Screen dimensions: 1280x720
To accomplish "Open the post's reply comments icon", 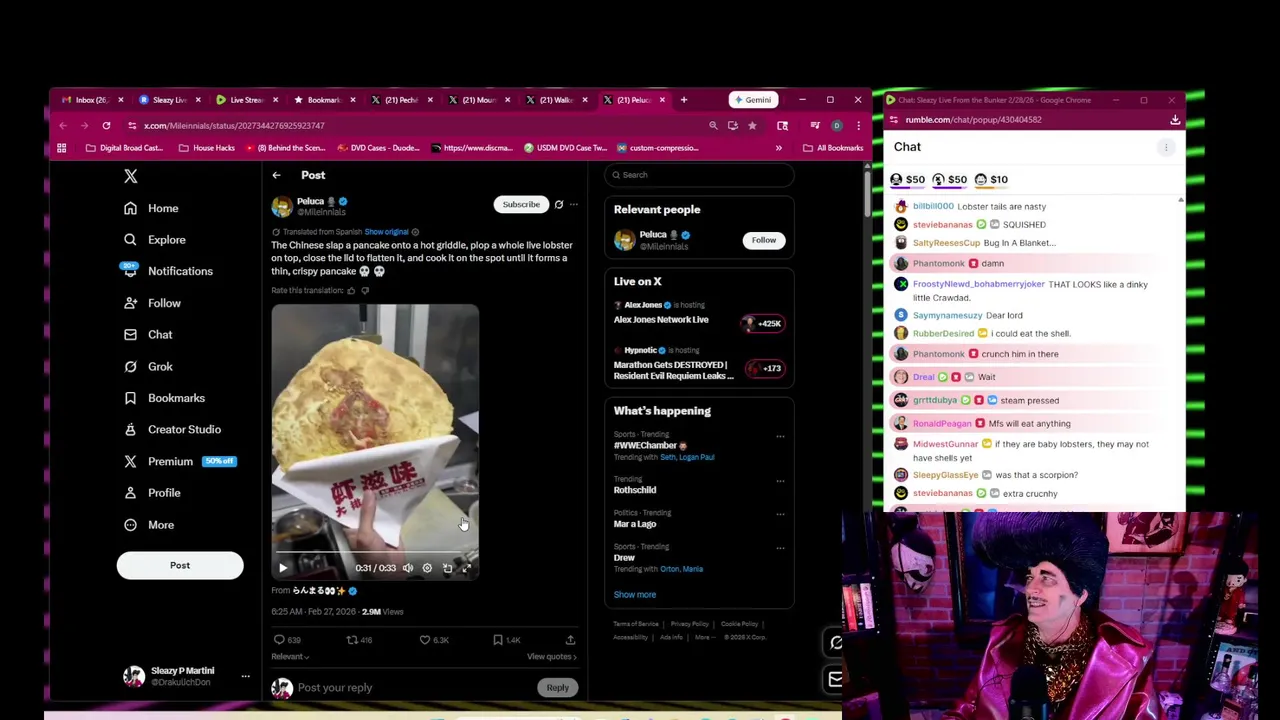I will click(287, 640).
